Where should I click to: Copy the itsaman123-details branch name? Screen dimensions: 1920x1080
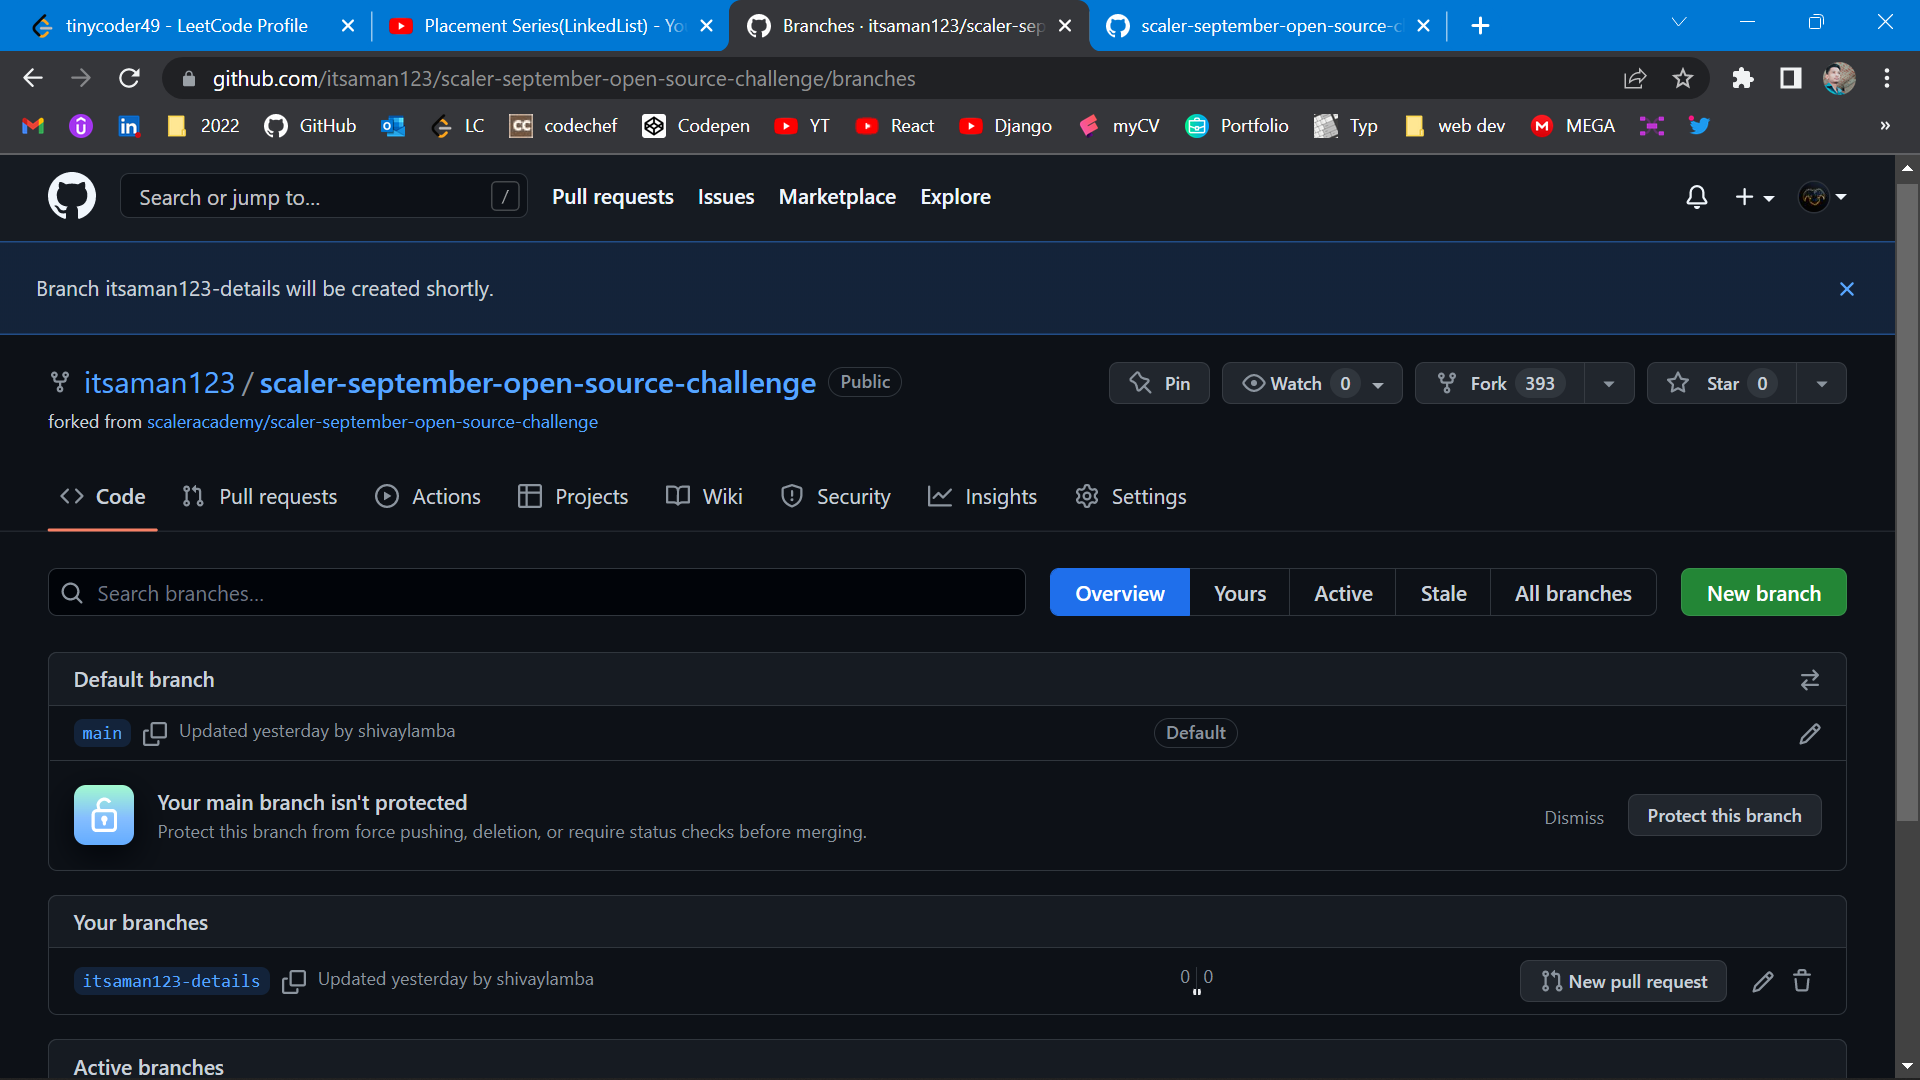tap(294, 981)
